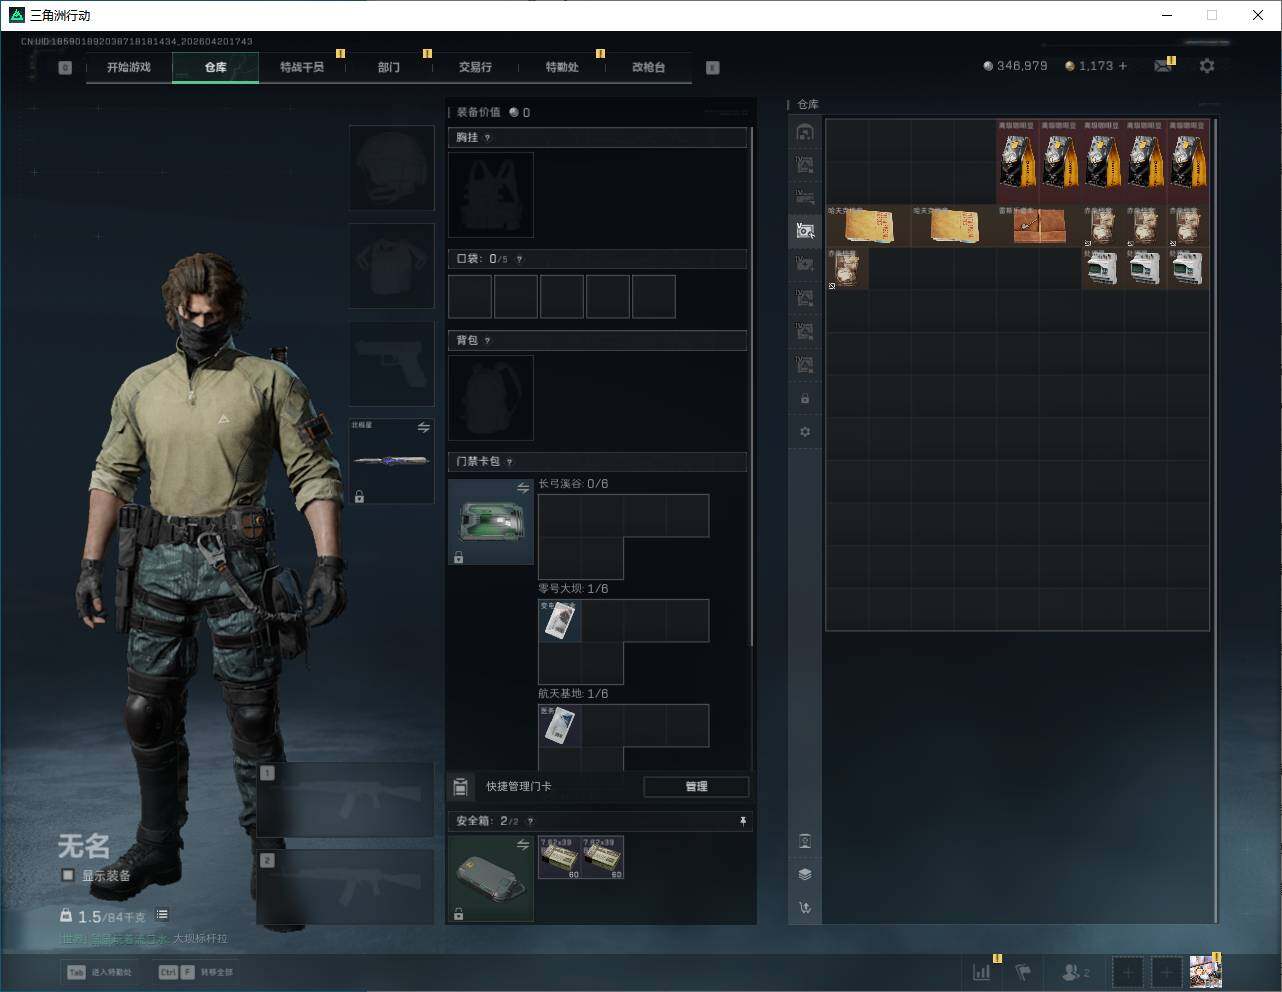This screenshot has height=992, width=1282.
Task: Click the 装备价值 label
Action: click(479, 113)
